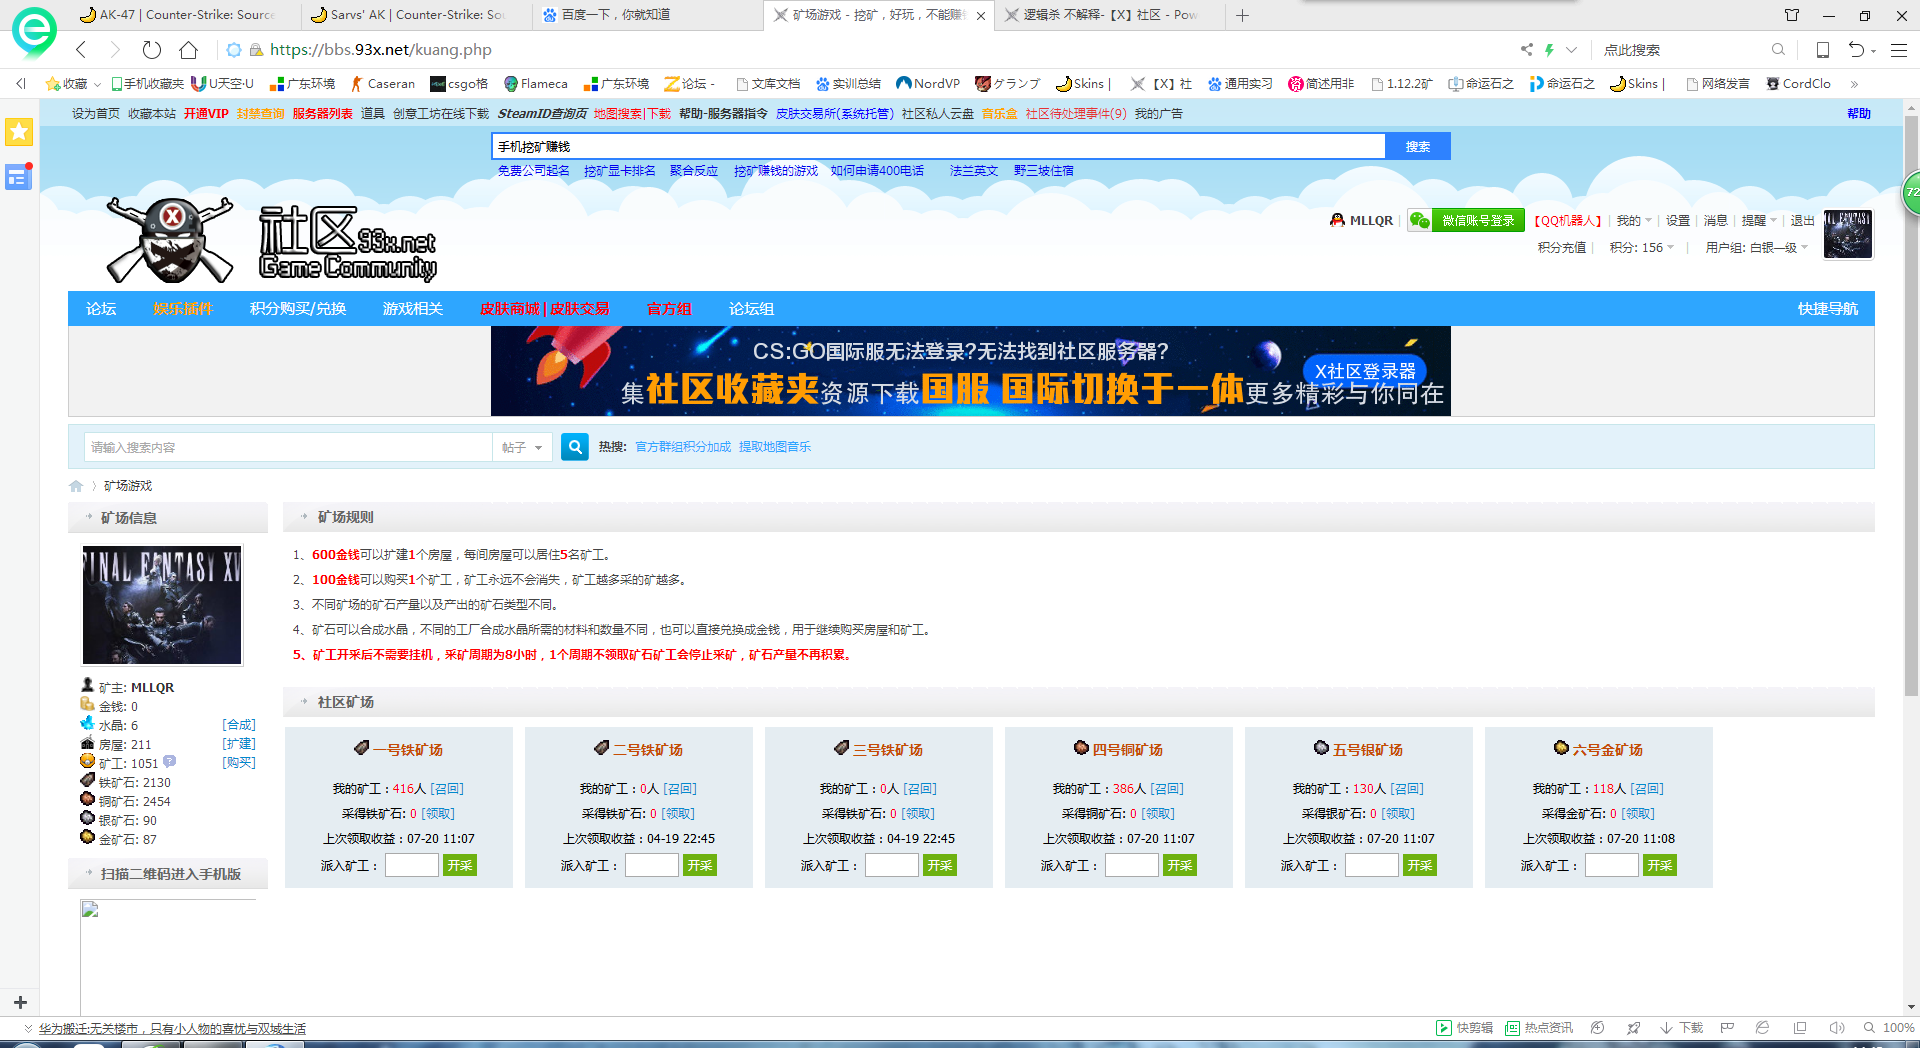Click 开采 button of 六号金矿场

(x=1661, y=865)
